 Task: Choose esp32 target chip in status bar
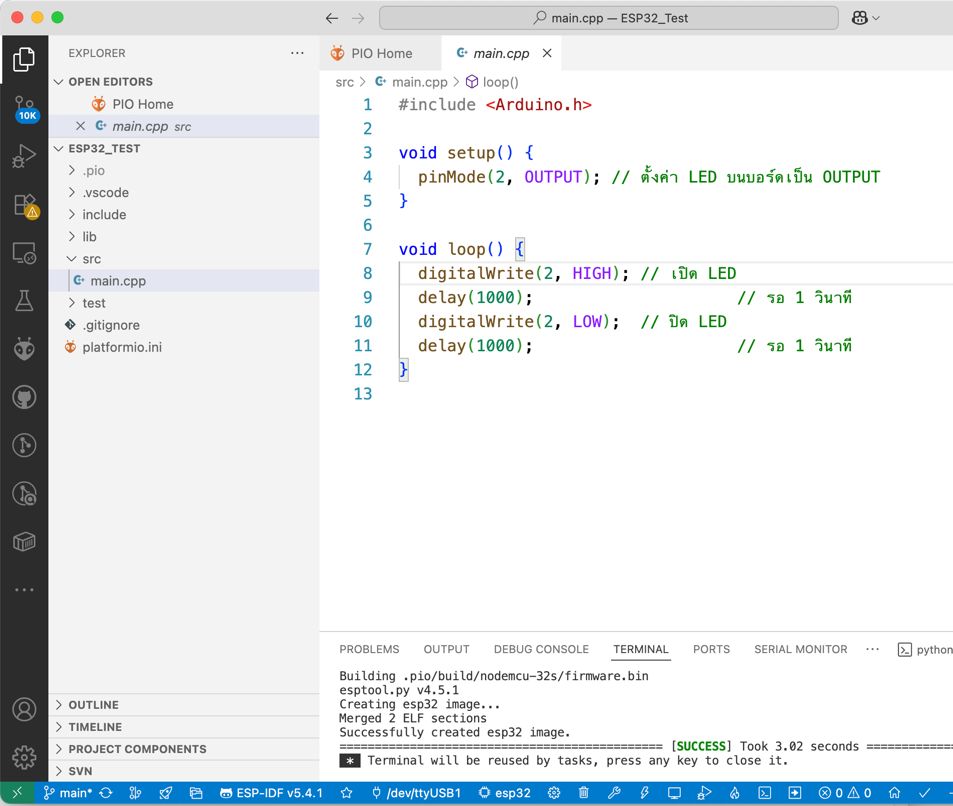point(504,793)
